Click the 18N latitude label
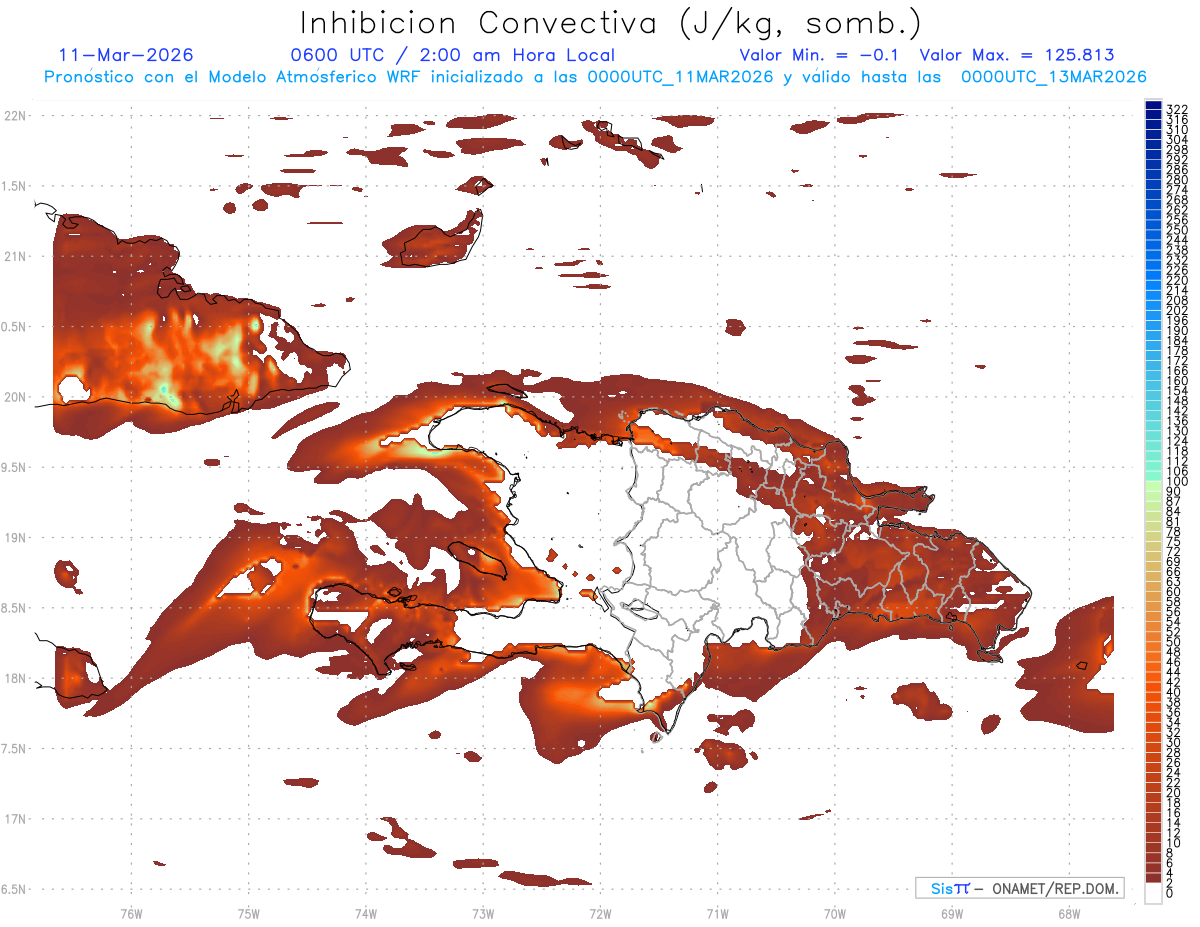Viewport: 1200px width, 927px height. 15,678
